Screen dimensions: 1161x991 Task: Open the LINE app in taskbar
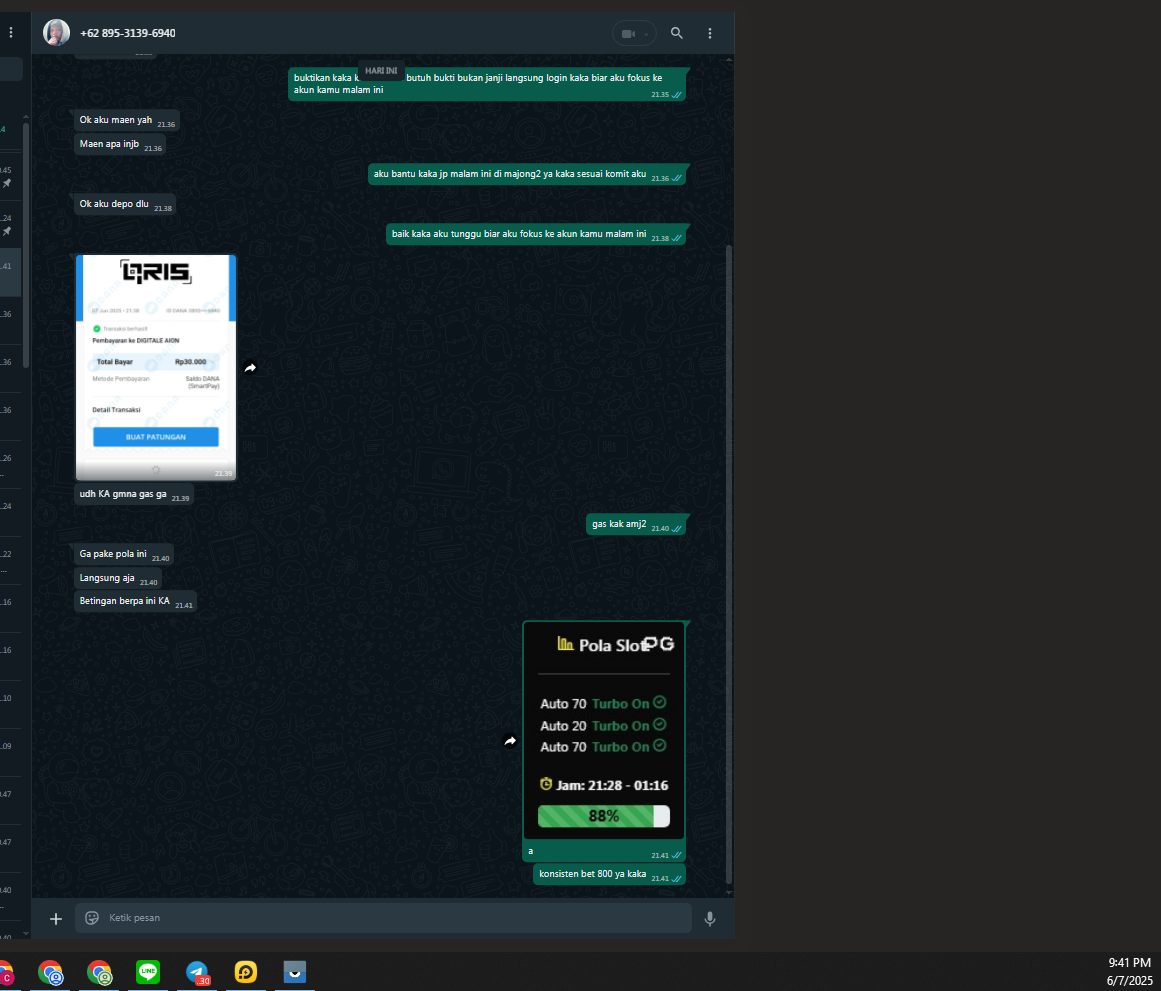tap(148, 972)
